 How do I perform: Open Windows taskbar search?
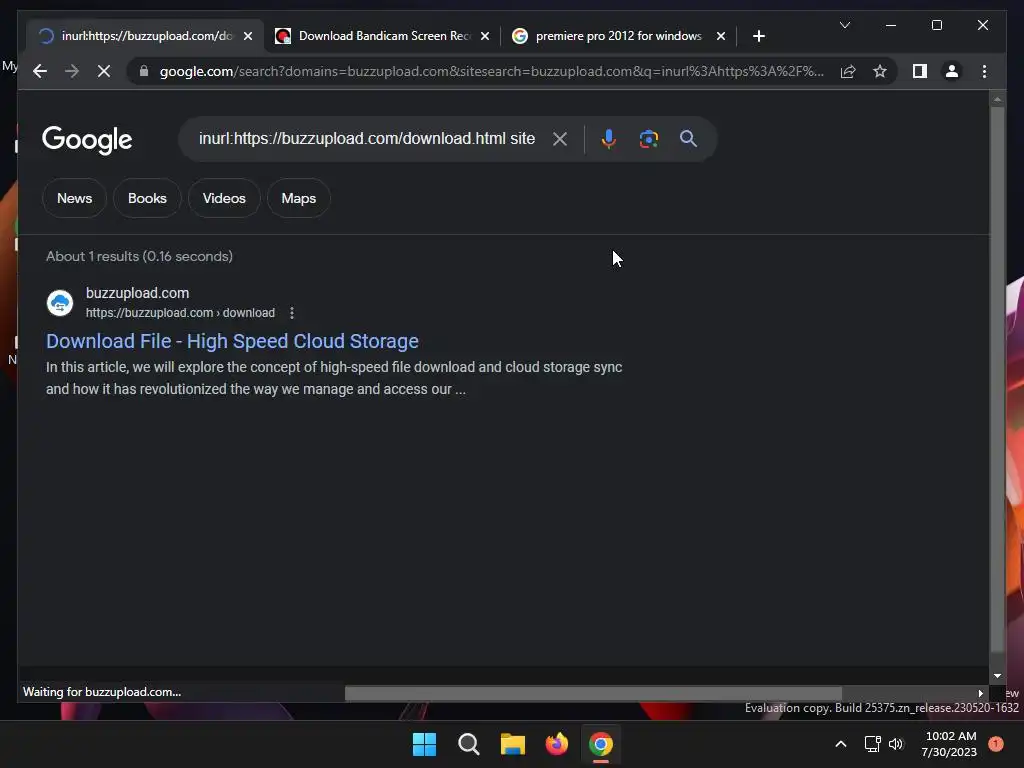[x=469, y=744]
